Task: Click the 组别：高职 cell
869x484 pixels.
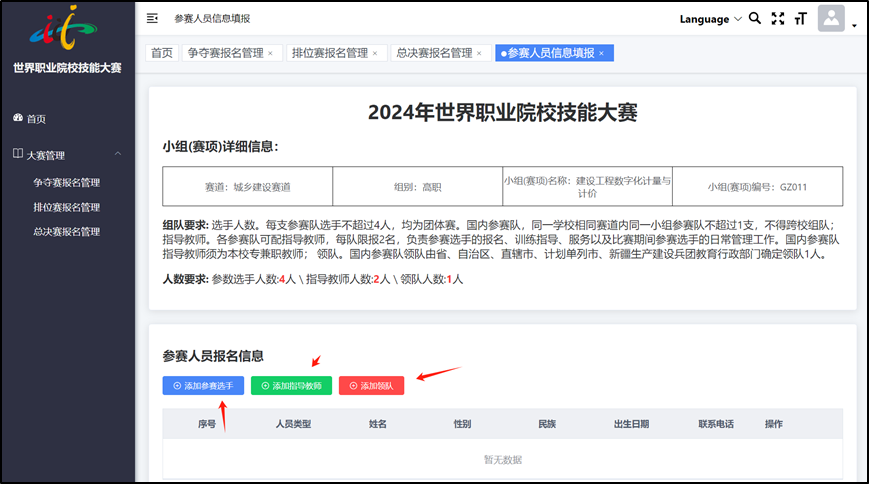Action: [417, 187]
